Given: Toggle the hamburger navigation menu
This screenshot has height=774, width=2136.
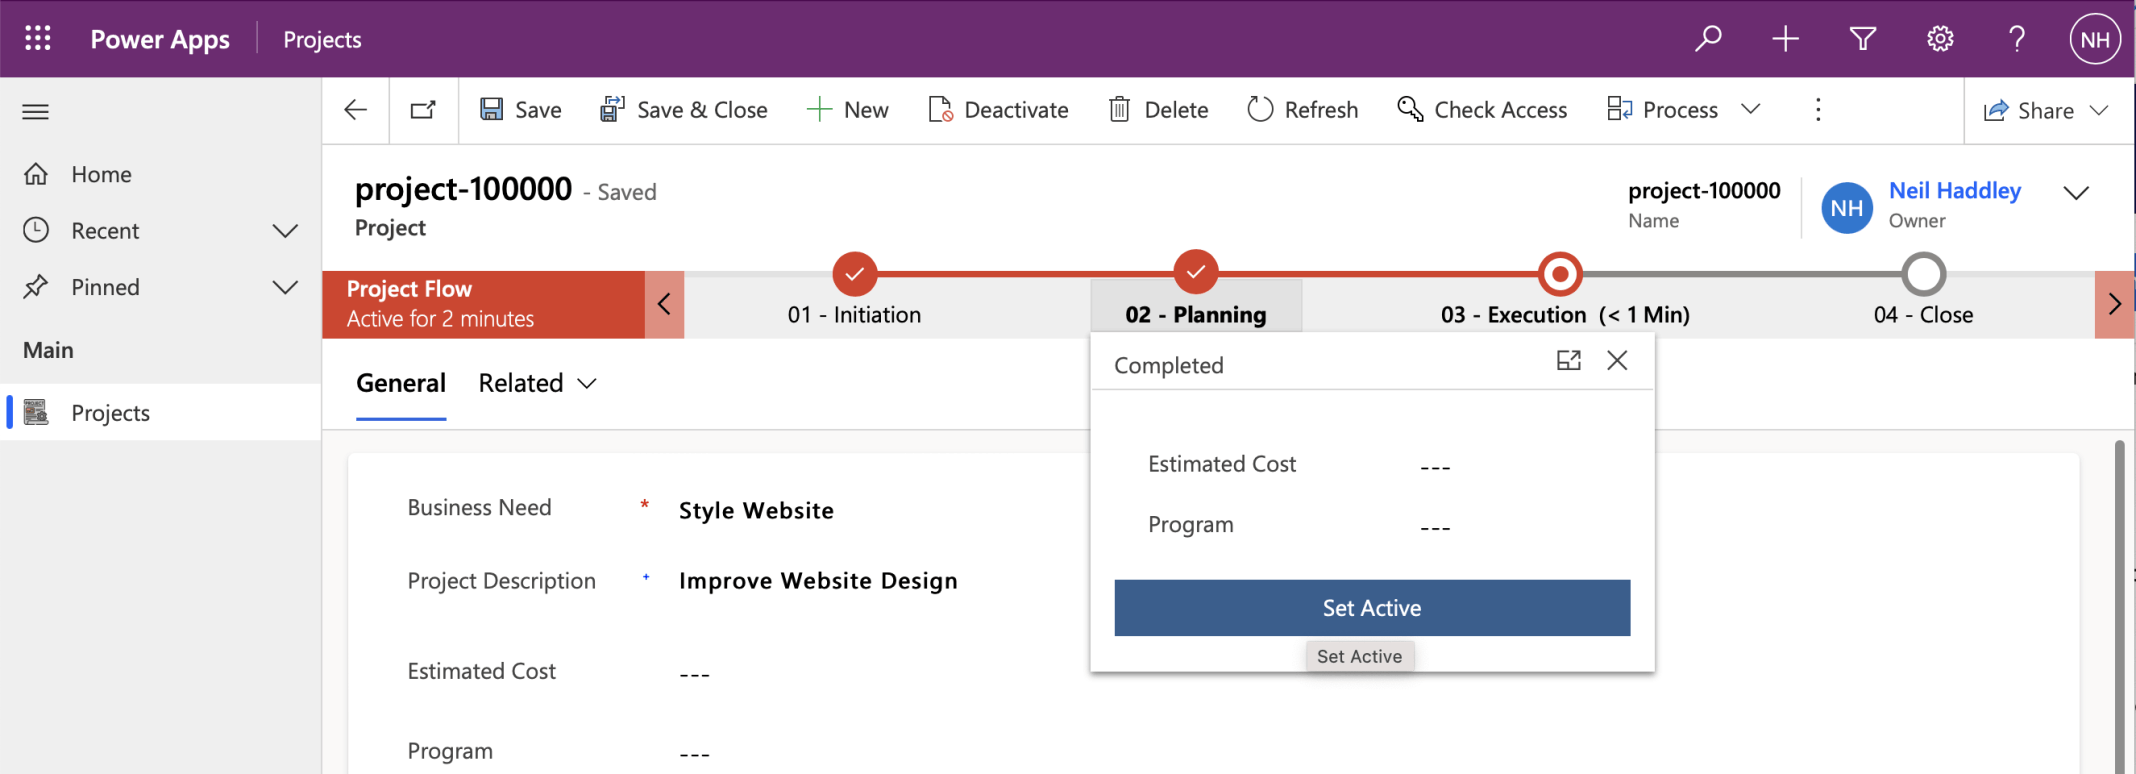Looking at the screenshot, I should coord(36,111).
